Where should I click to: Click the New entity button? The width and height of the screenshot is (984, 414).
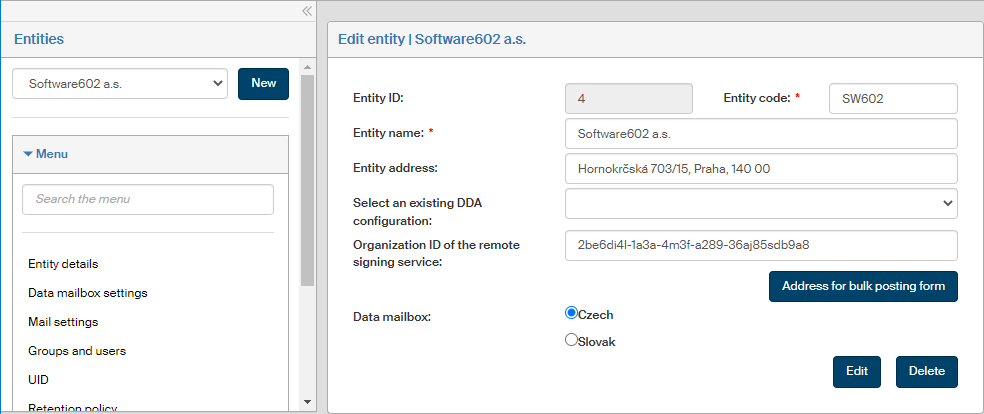point(263,84)
